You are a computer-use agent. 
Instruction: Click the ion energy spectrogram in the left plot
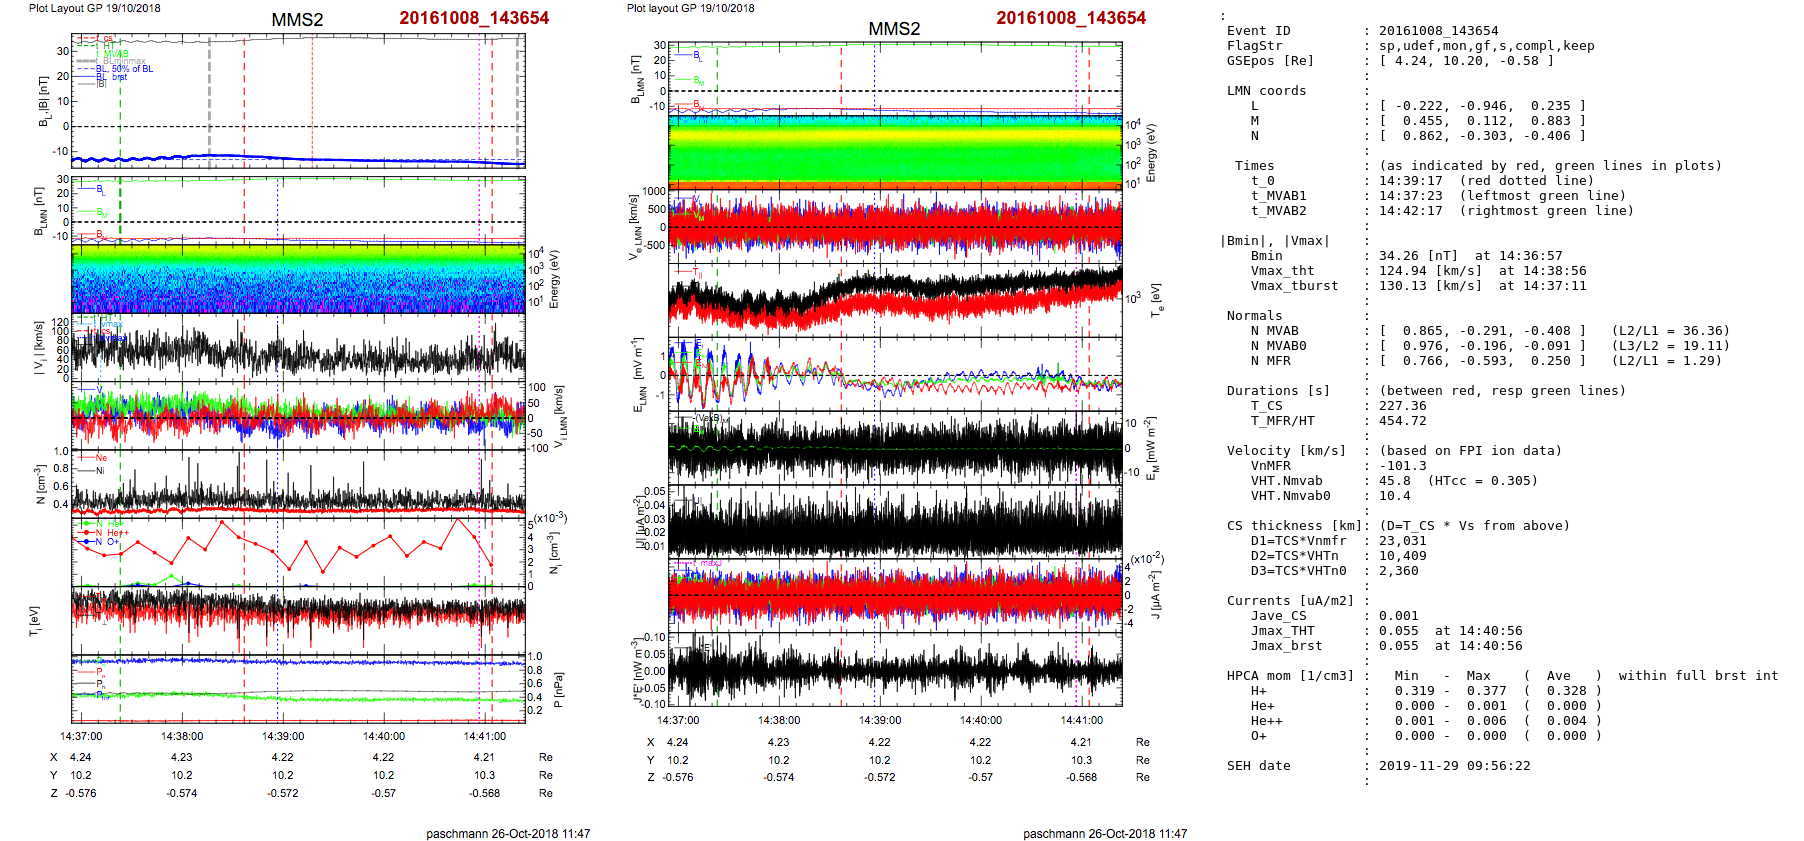[x=298, y=280]
